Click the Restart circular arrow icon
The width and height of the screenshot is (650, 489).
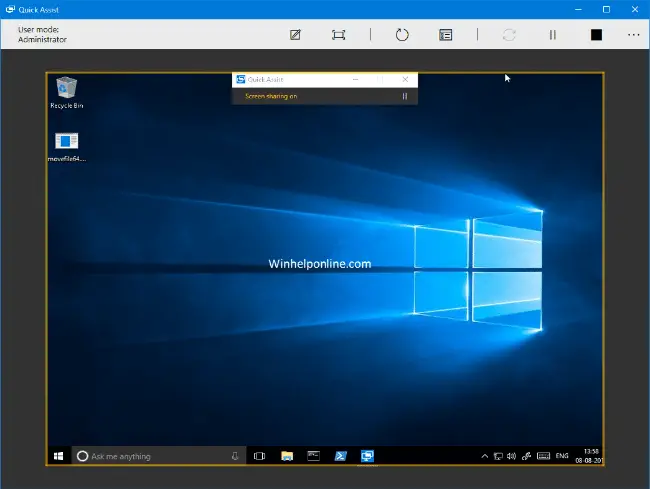(402, 35)
